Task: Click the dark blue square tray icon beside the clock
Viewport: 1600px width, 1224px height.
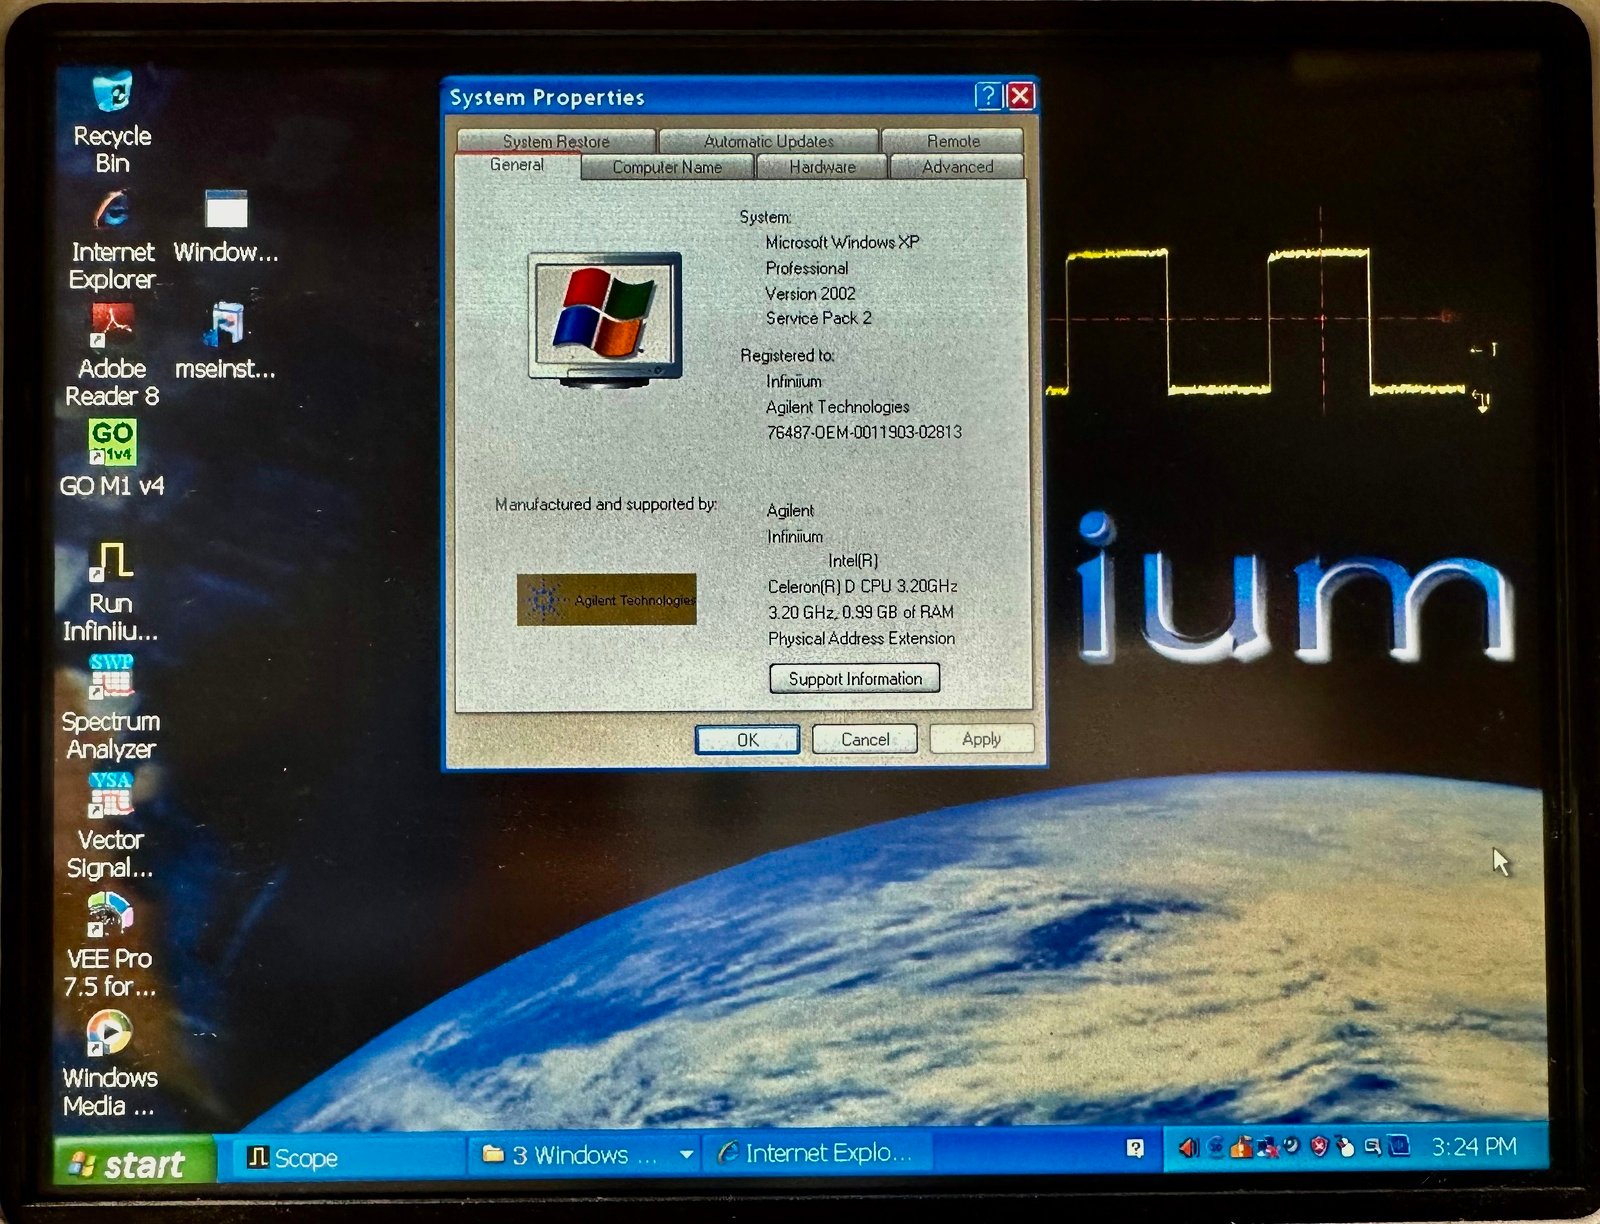Action: (1398, 1145)
